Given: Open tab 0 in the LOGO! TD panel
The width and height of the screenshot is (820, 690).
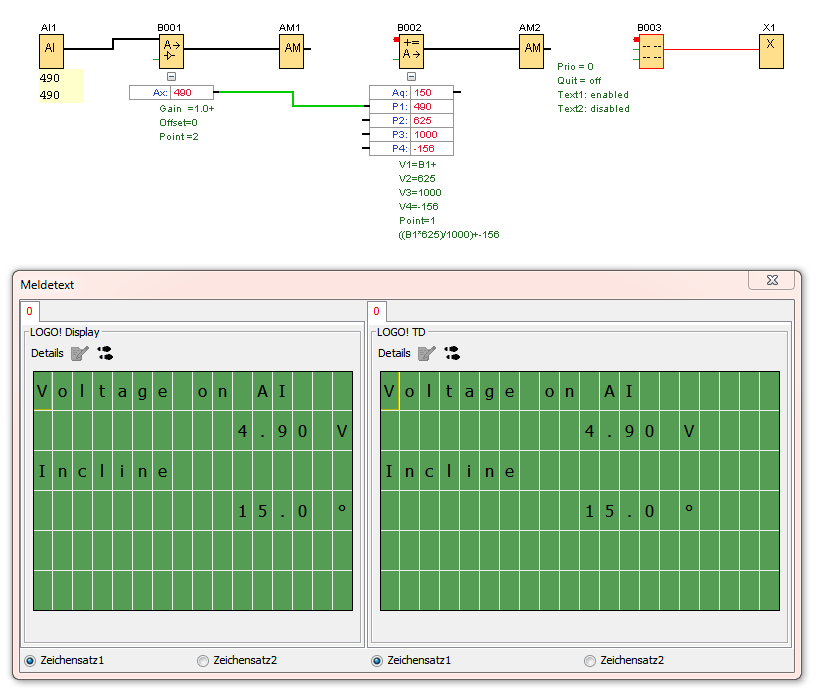Looking at the screenshot, I should pos(376,311).
